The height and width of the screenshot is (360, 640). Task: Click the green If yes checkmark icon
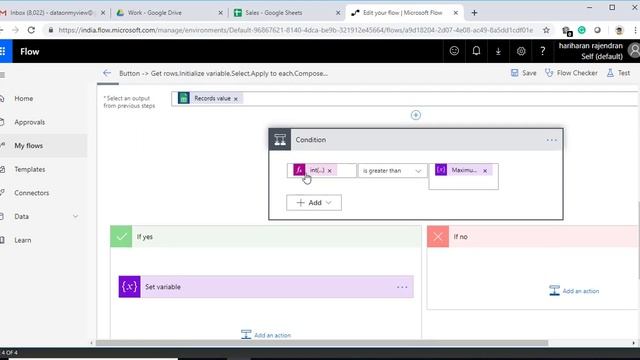[x=121, y=236]
